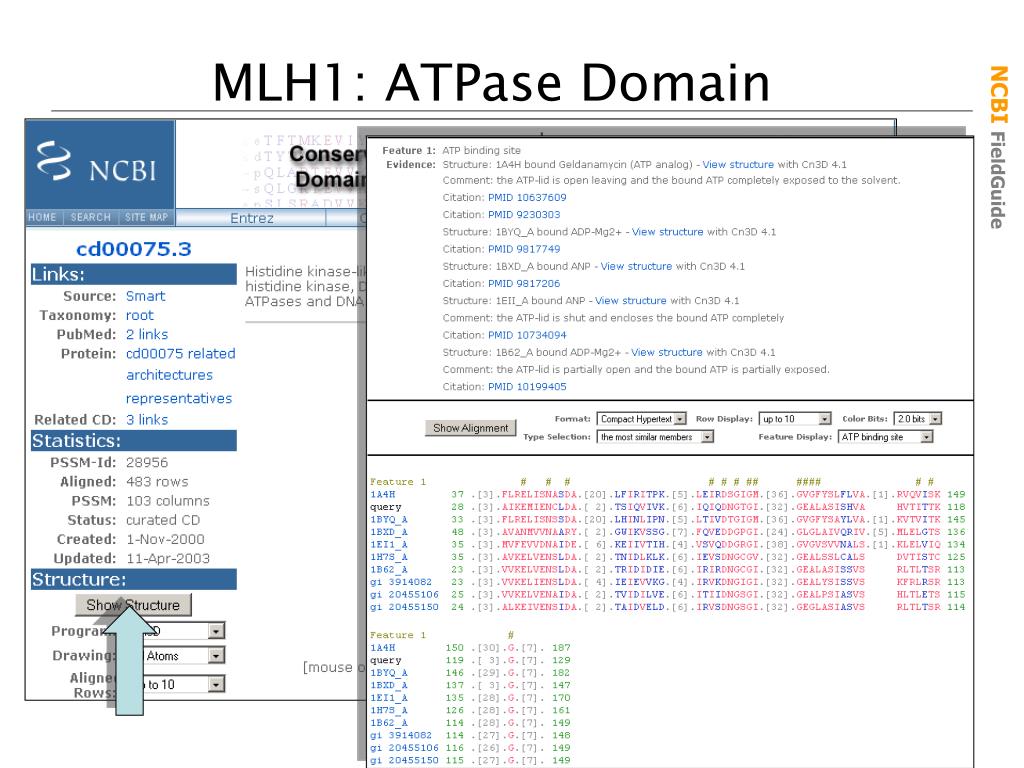Click gi 3914082 in first alignment block
Image resolution: width=1024 pixels, height=768 pixels.
click(x=401, y=582)
